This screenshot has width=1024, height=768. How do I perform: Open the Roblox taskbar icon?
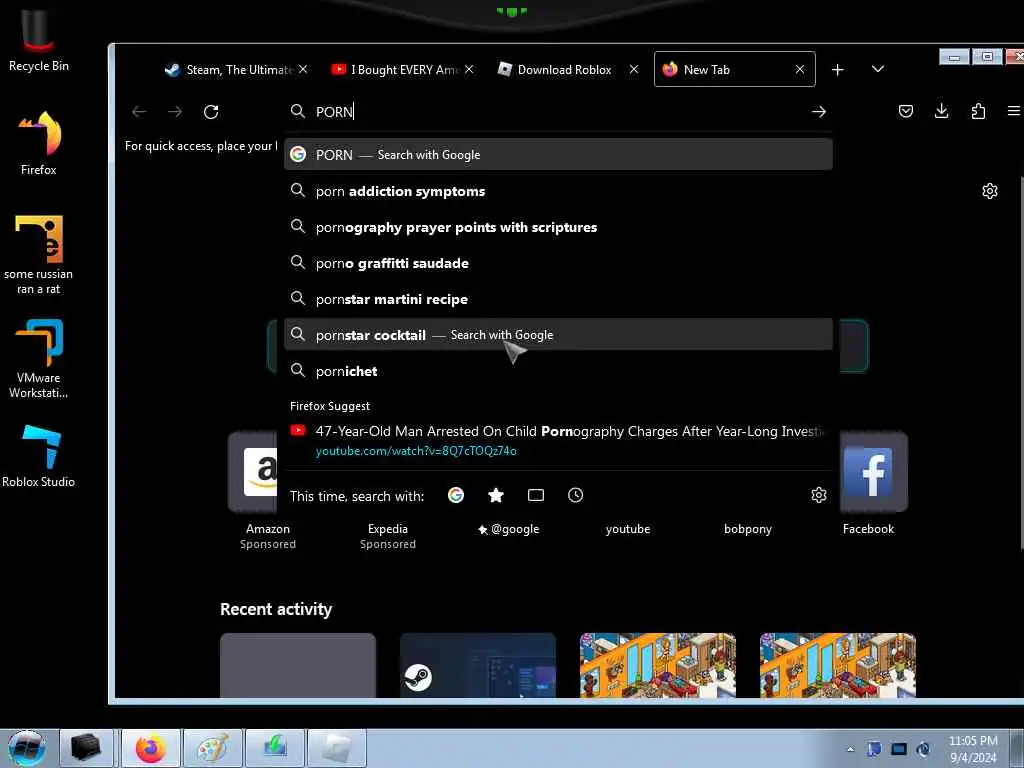click(337, 748)
